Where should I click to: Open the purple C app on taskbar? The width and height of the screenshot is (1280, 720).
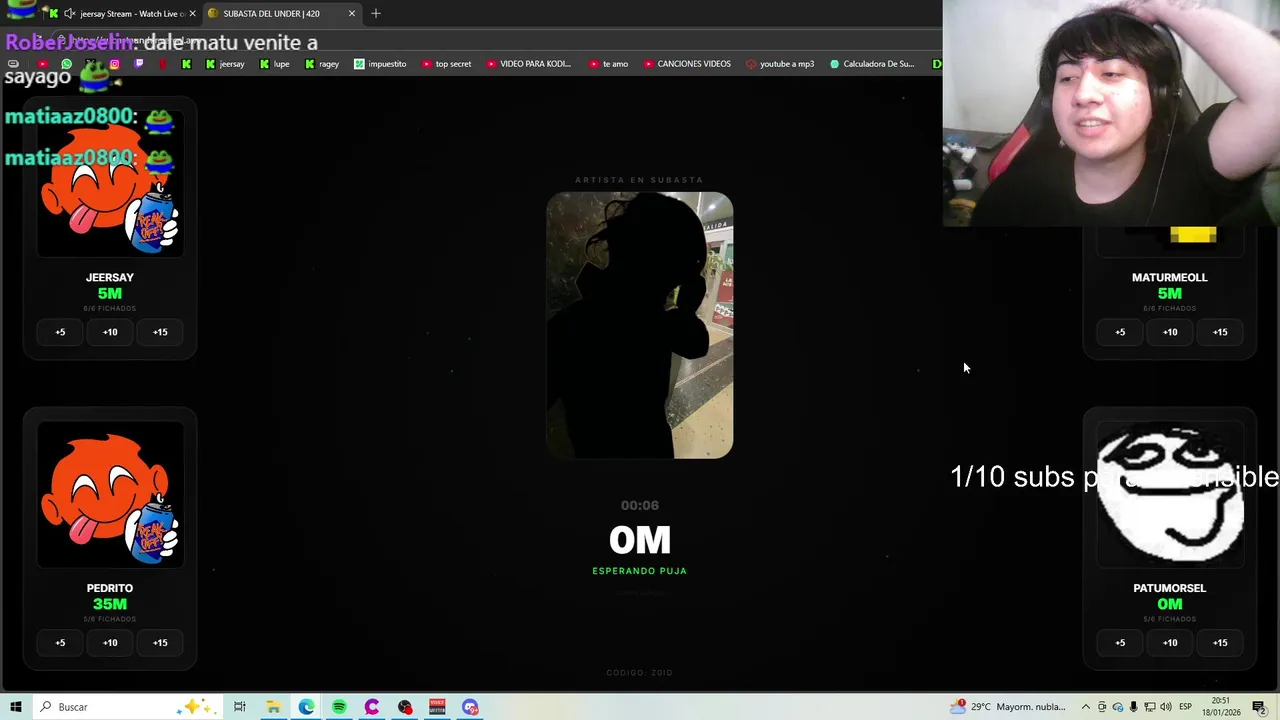point(372,707)
